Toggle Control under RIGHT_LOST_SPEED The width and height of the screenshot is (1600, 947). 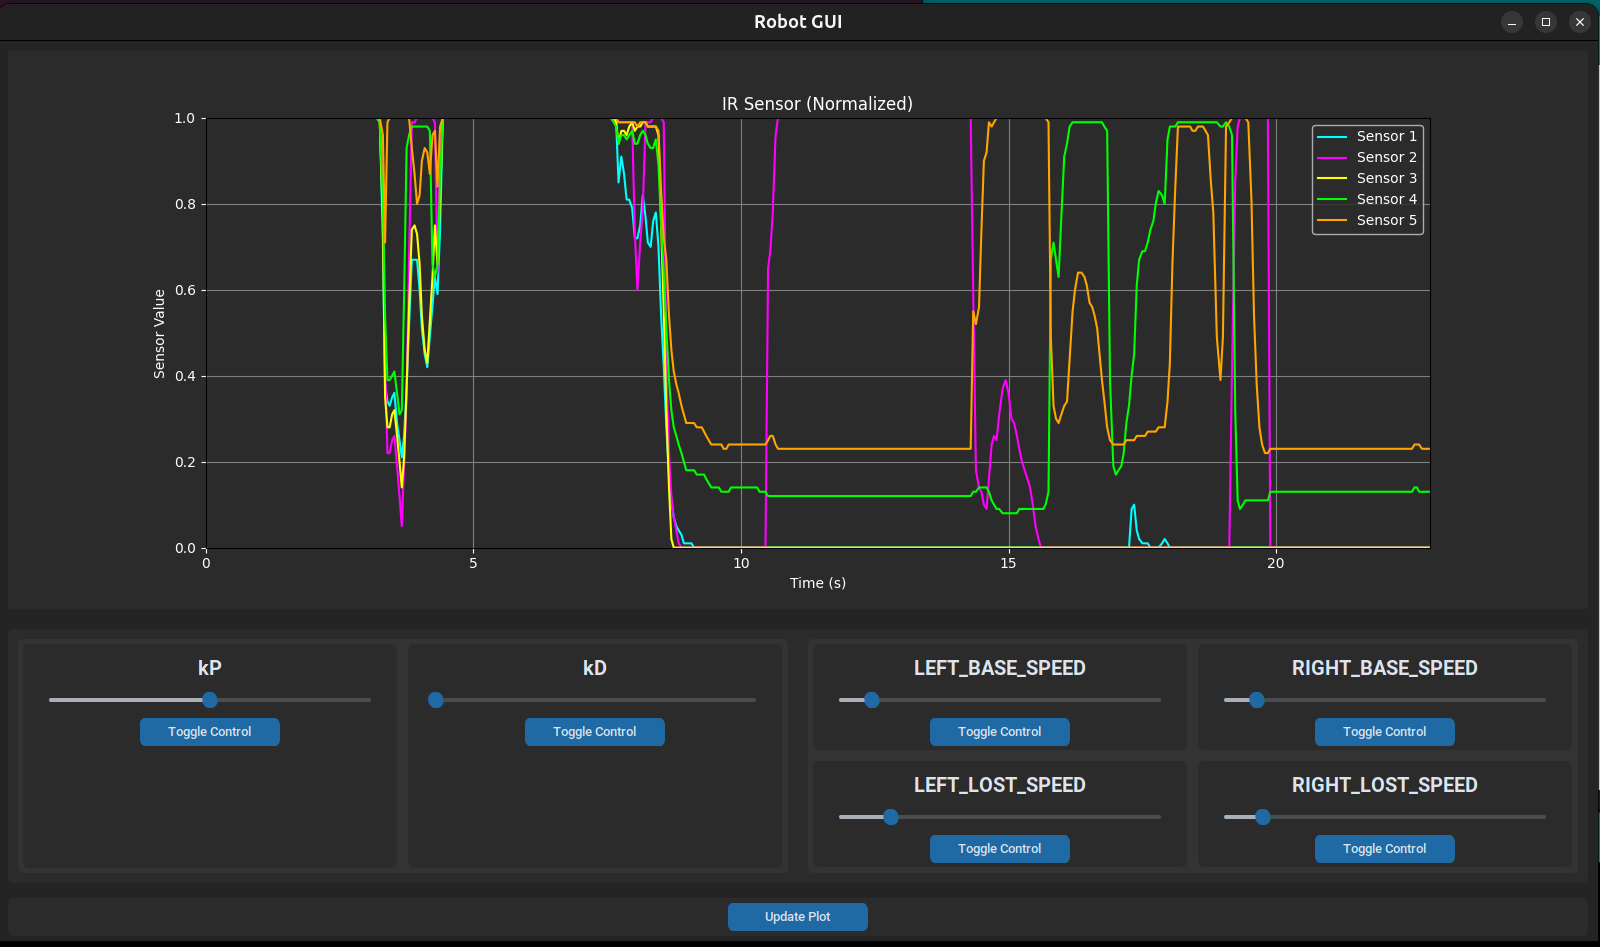pos(1383,848)
